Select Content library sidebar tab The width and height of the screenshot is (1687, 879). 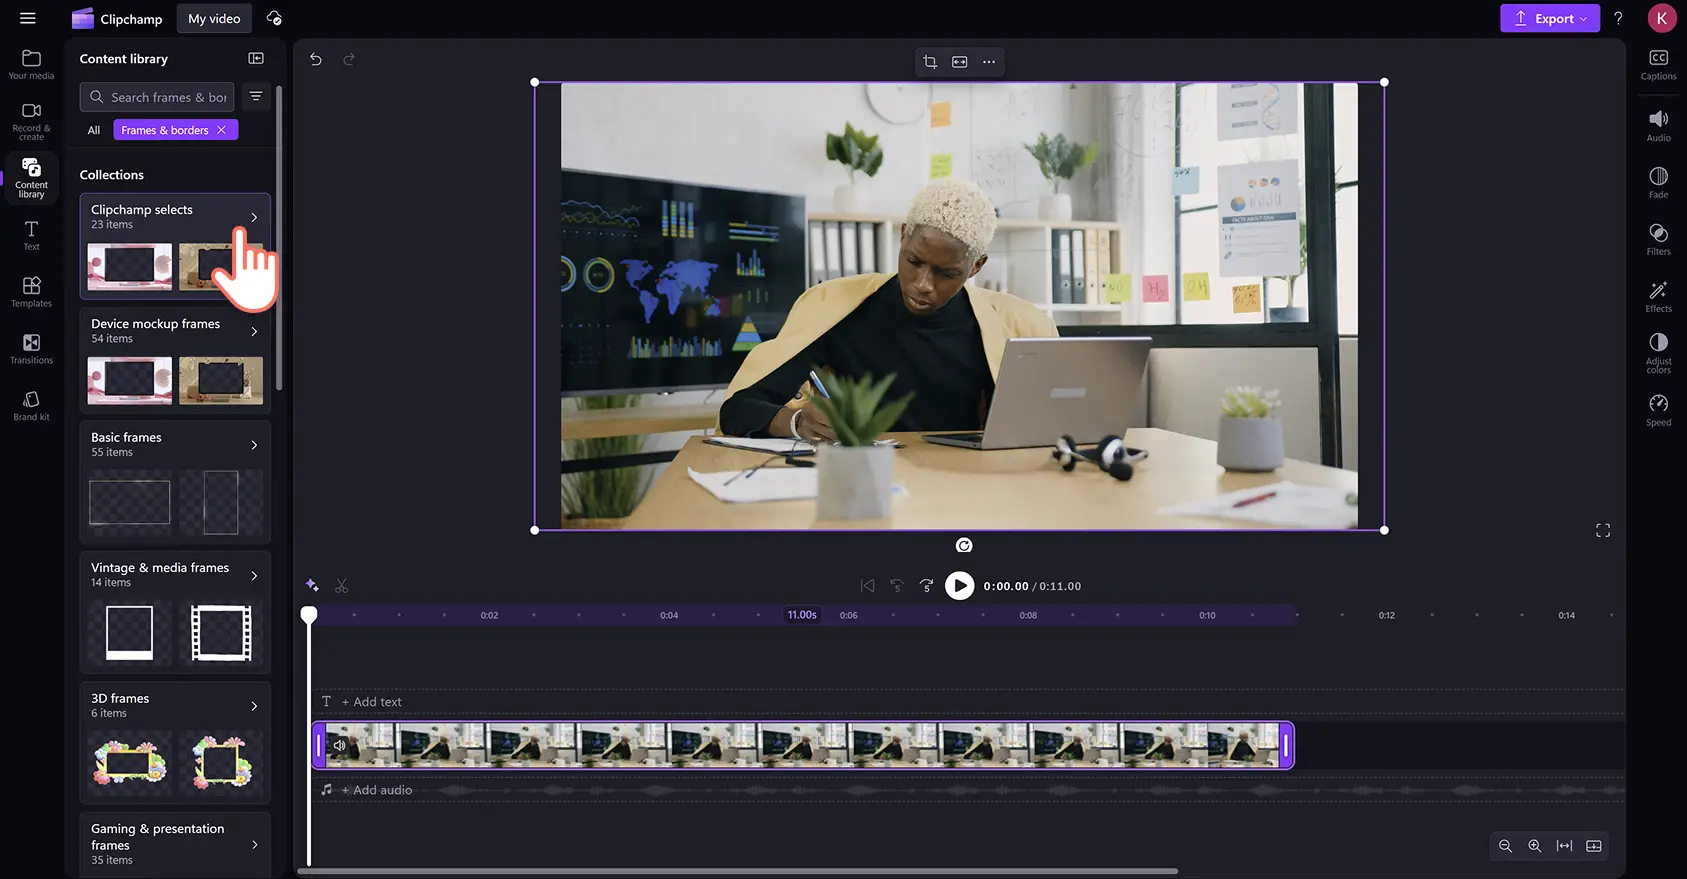coord(31,178)
